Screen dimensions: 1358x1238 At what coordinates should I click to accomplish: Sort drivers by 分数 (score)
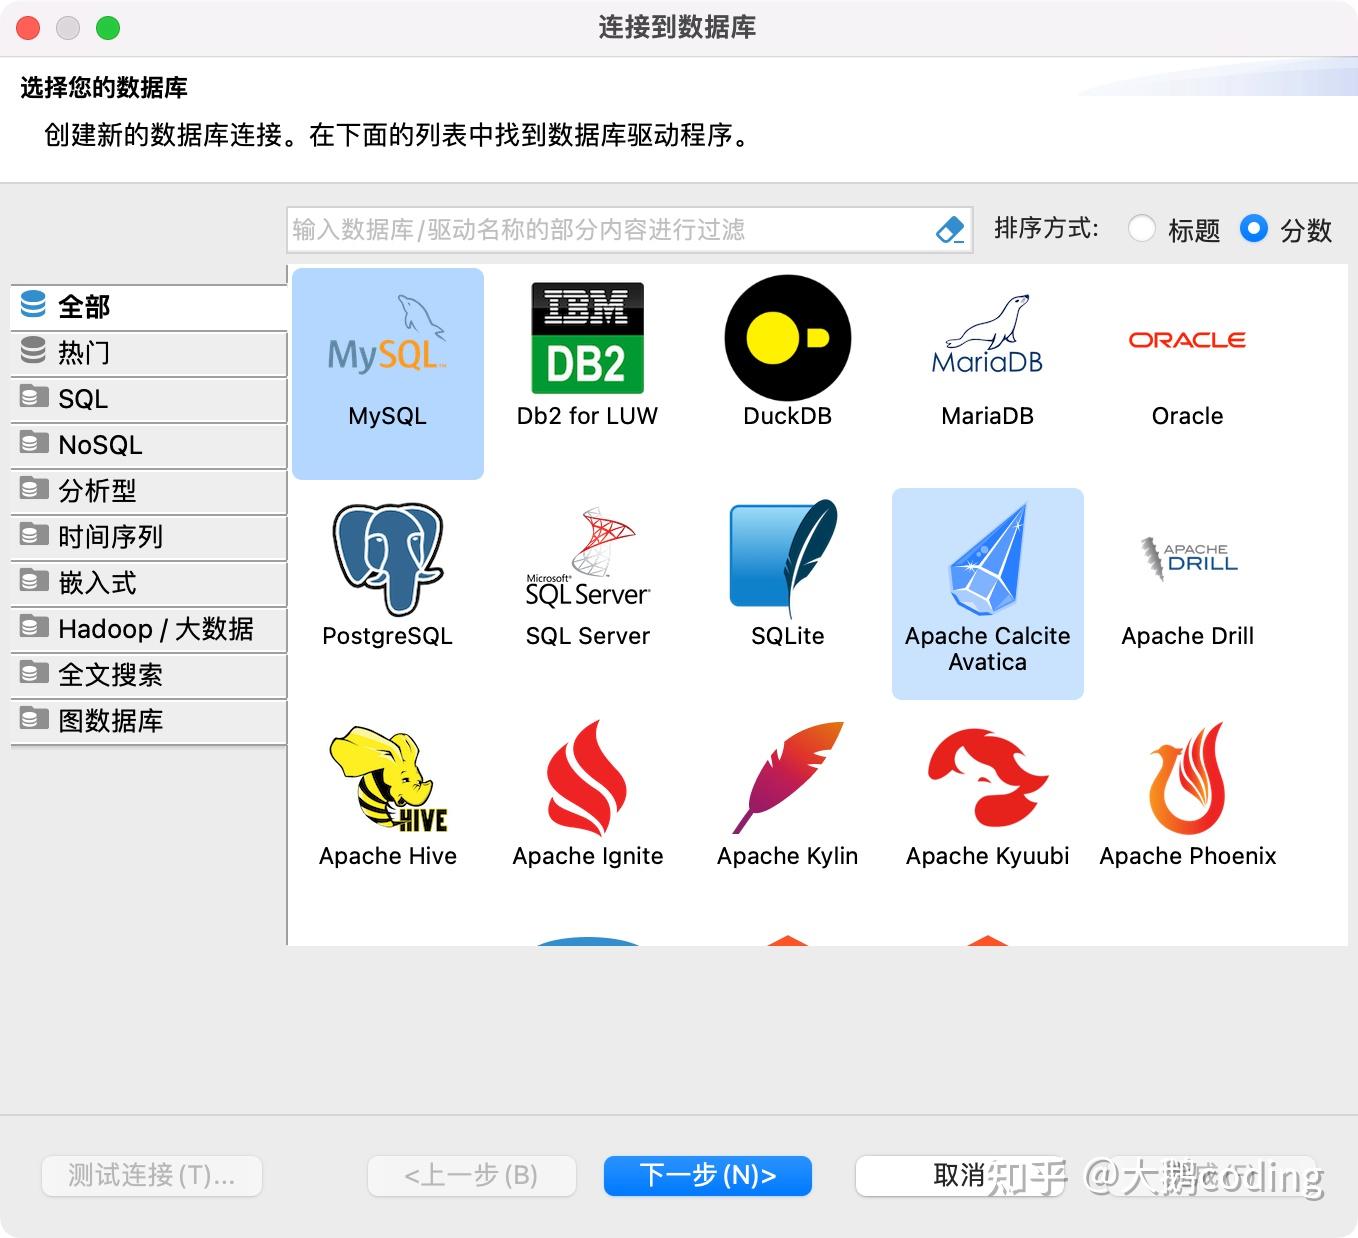point(1253,229)
